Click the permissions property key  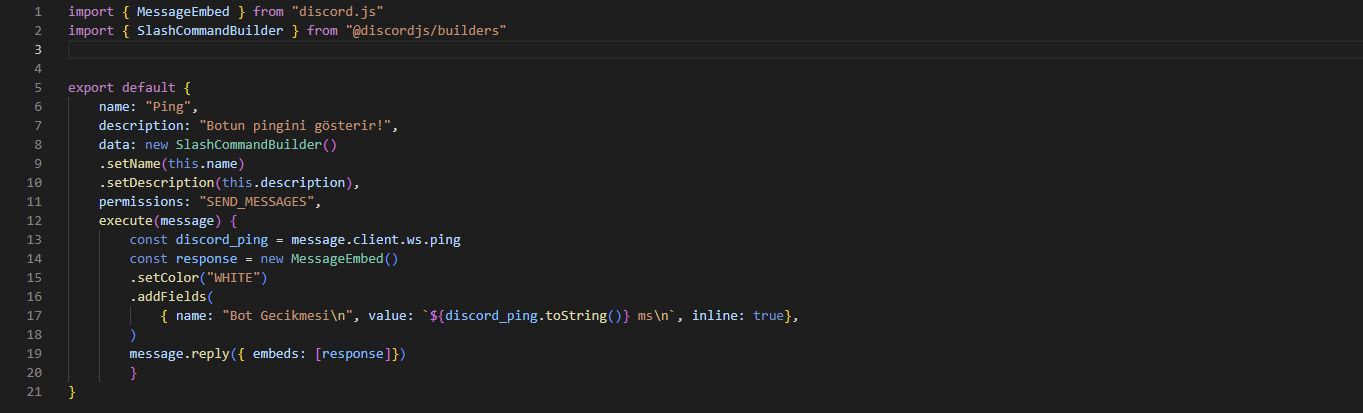click(141, 202)
